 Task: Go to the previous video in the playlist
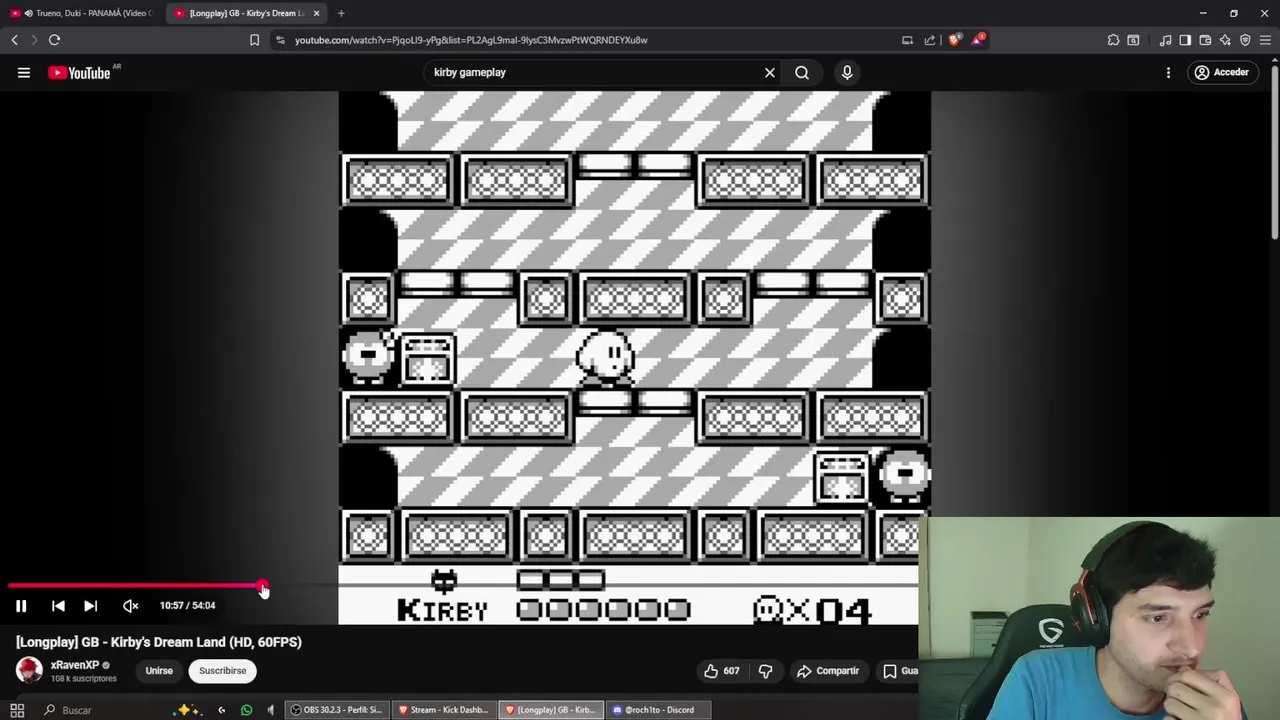click(x=58, y=606)
